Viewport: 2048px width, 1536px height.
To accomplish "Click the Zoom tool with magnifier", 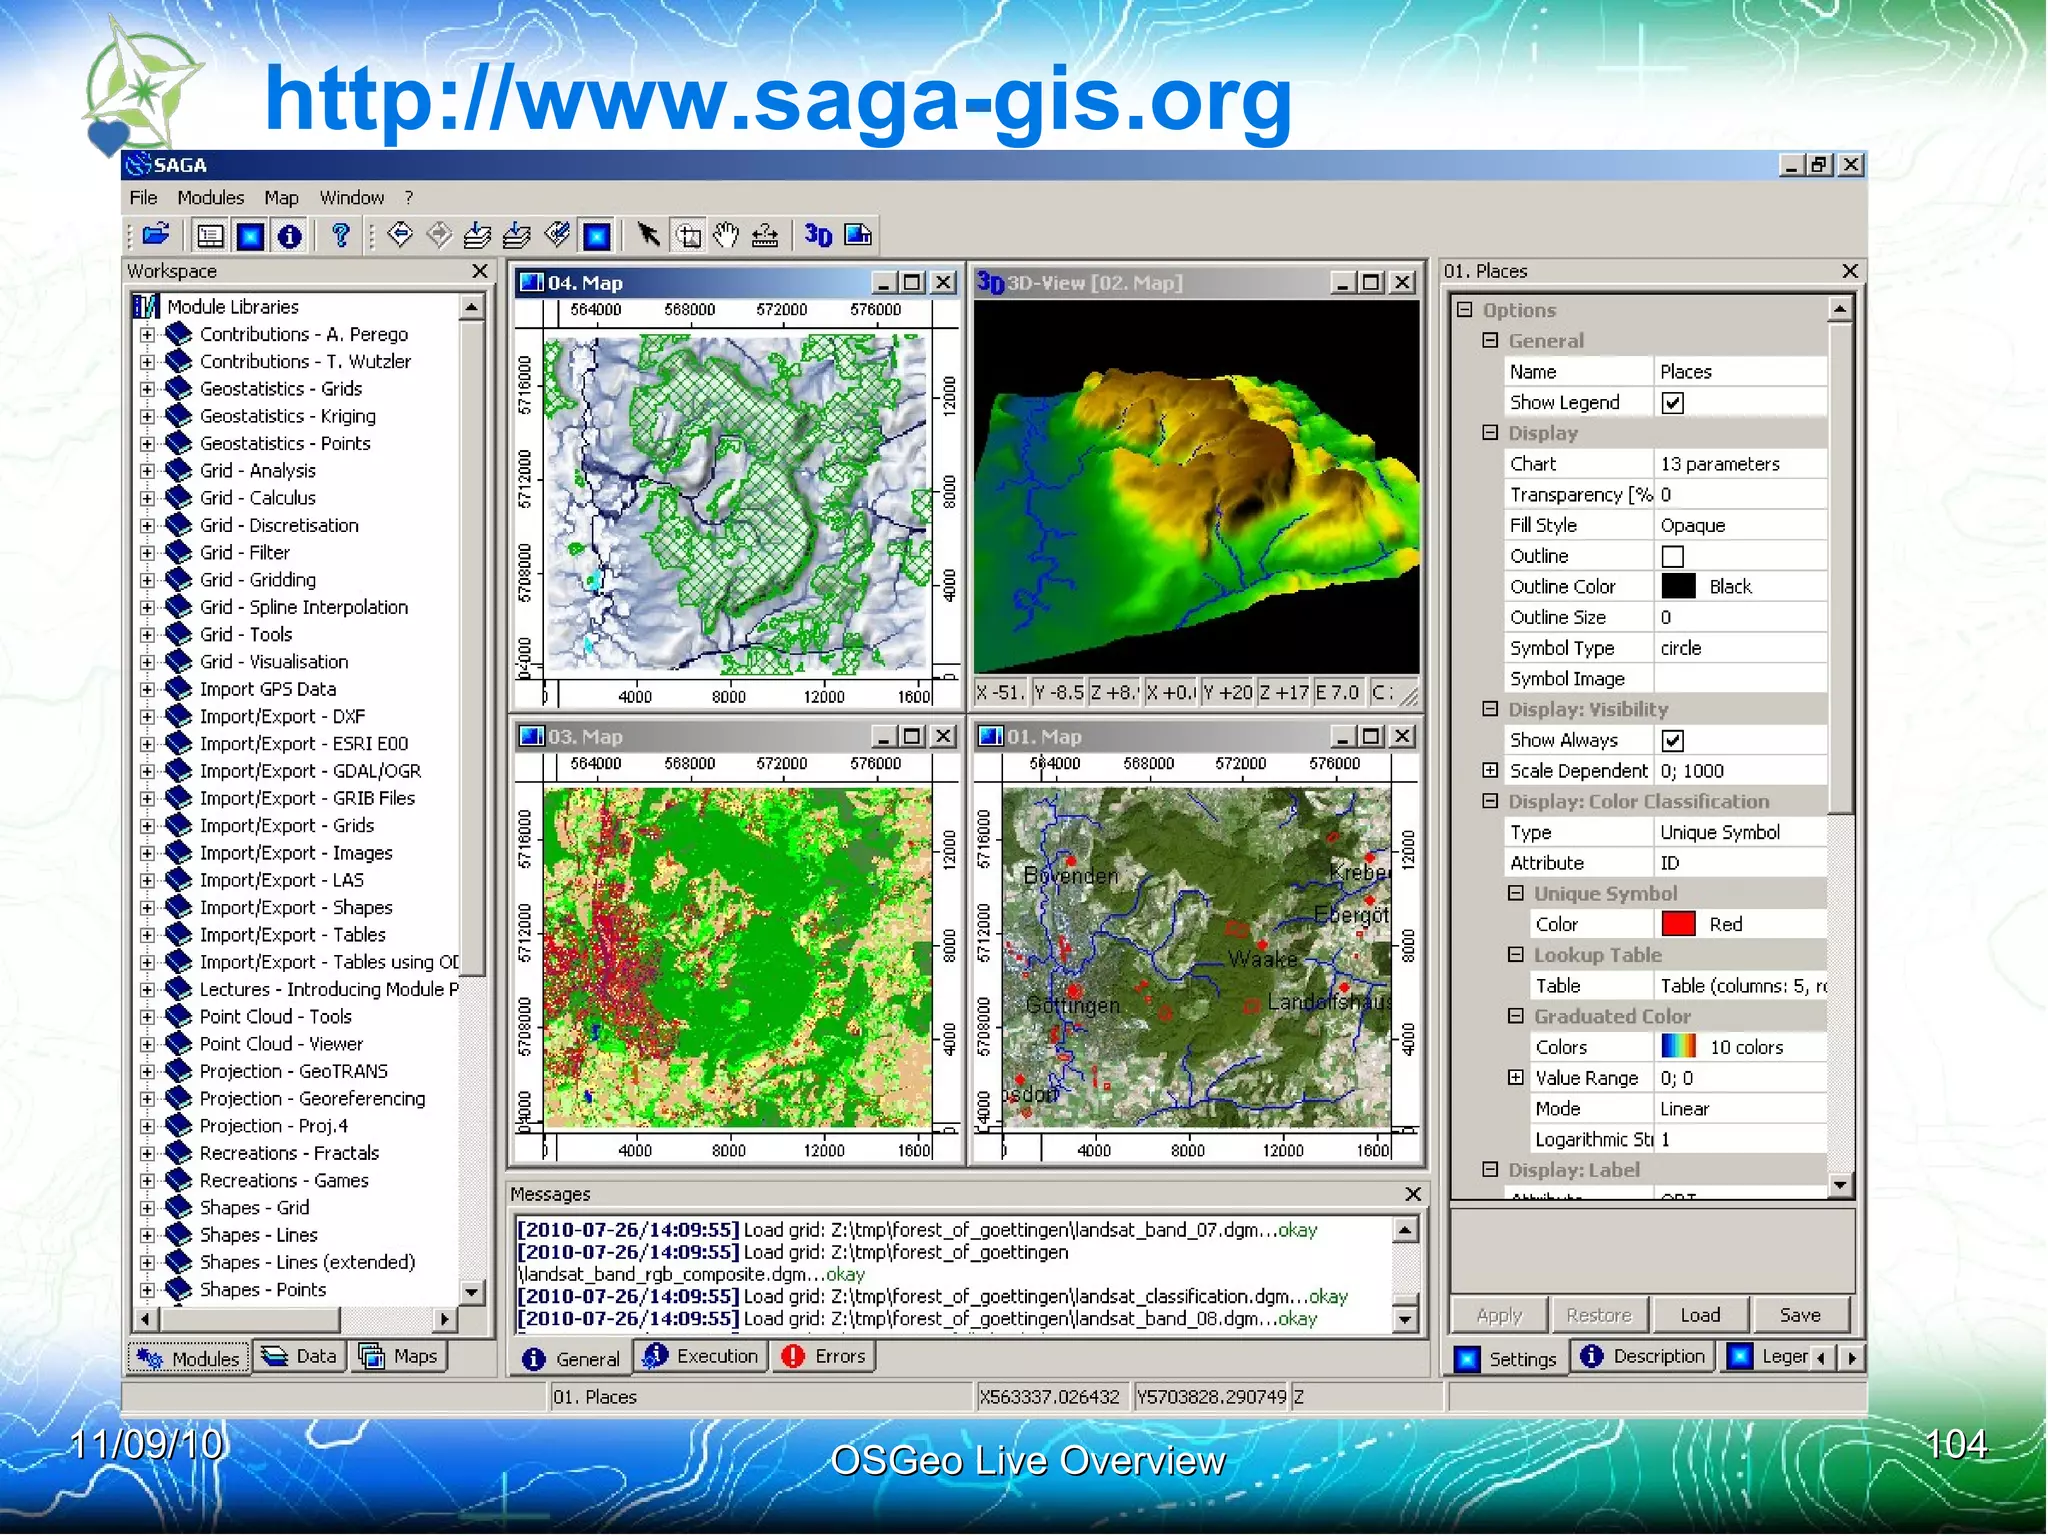I will pos(688,235).
